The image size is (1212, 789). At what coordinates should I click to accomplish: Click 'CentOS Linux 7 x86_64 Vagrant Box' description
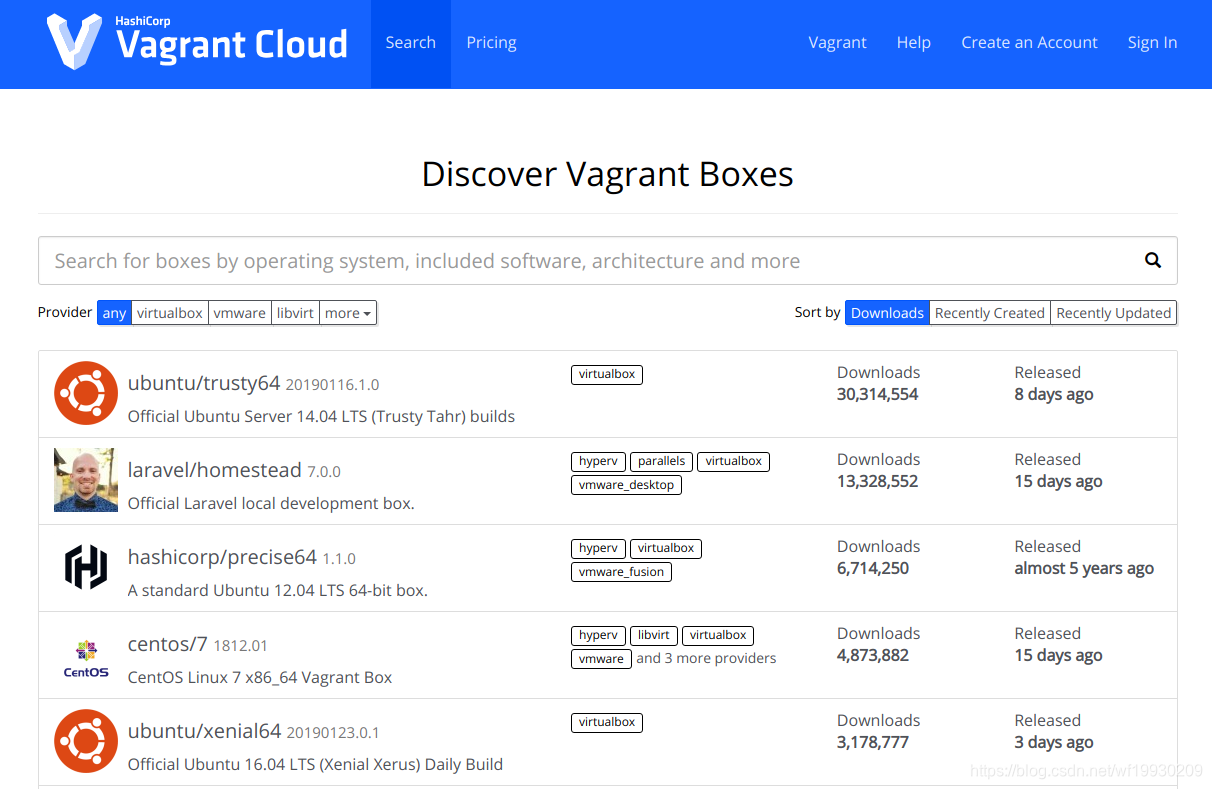pyautogui.click(x=260, y=677)
